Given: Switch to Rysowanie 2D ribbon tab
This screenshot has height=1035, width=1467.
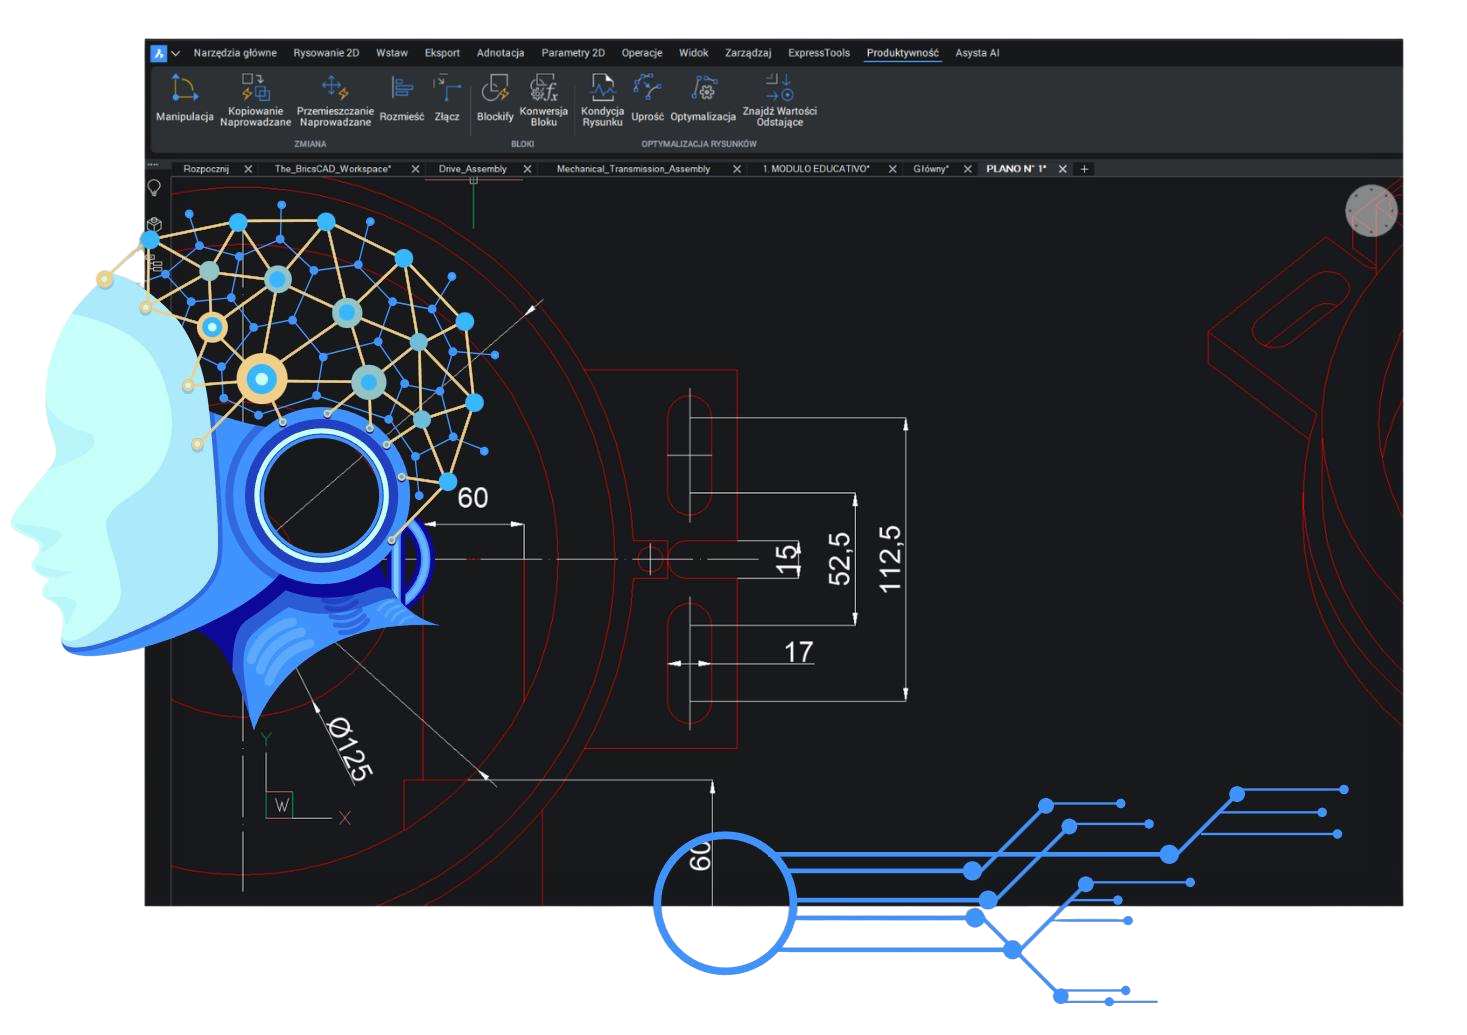Looking at the screenshot, I should 326,53.
